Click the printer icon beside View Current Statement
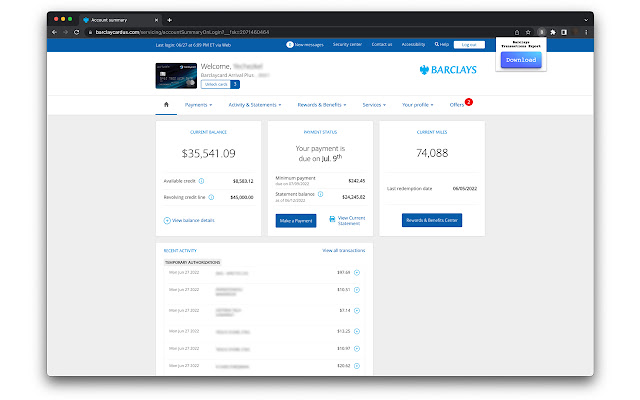This screenshot has width=640, height=400. [332, 219]
